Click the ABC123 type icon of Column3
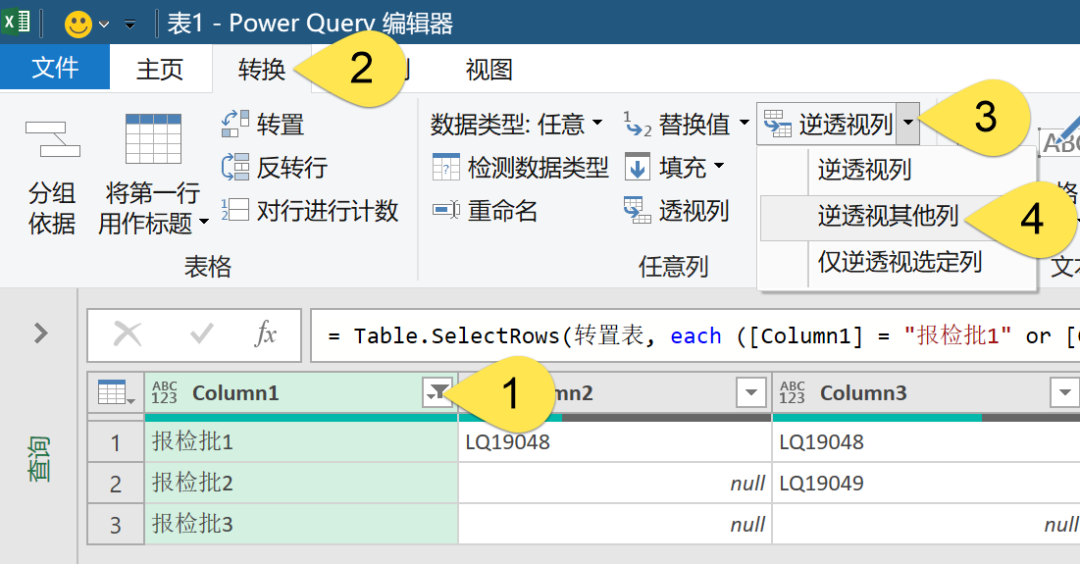 pyautogui.click(x=792, y=393)
